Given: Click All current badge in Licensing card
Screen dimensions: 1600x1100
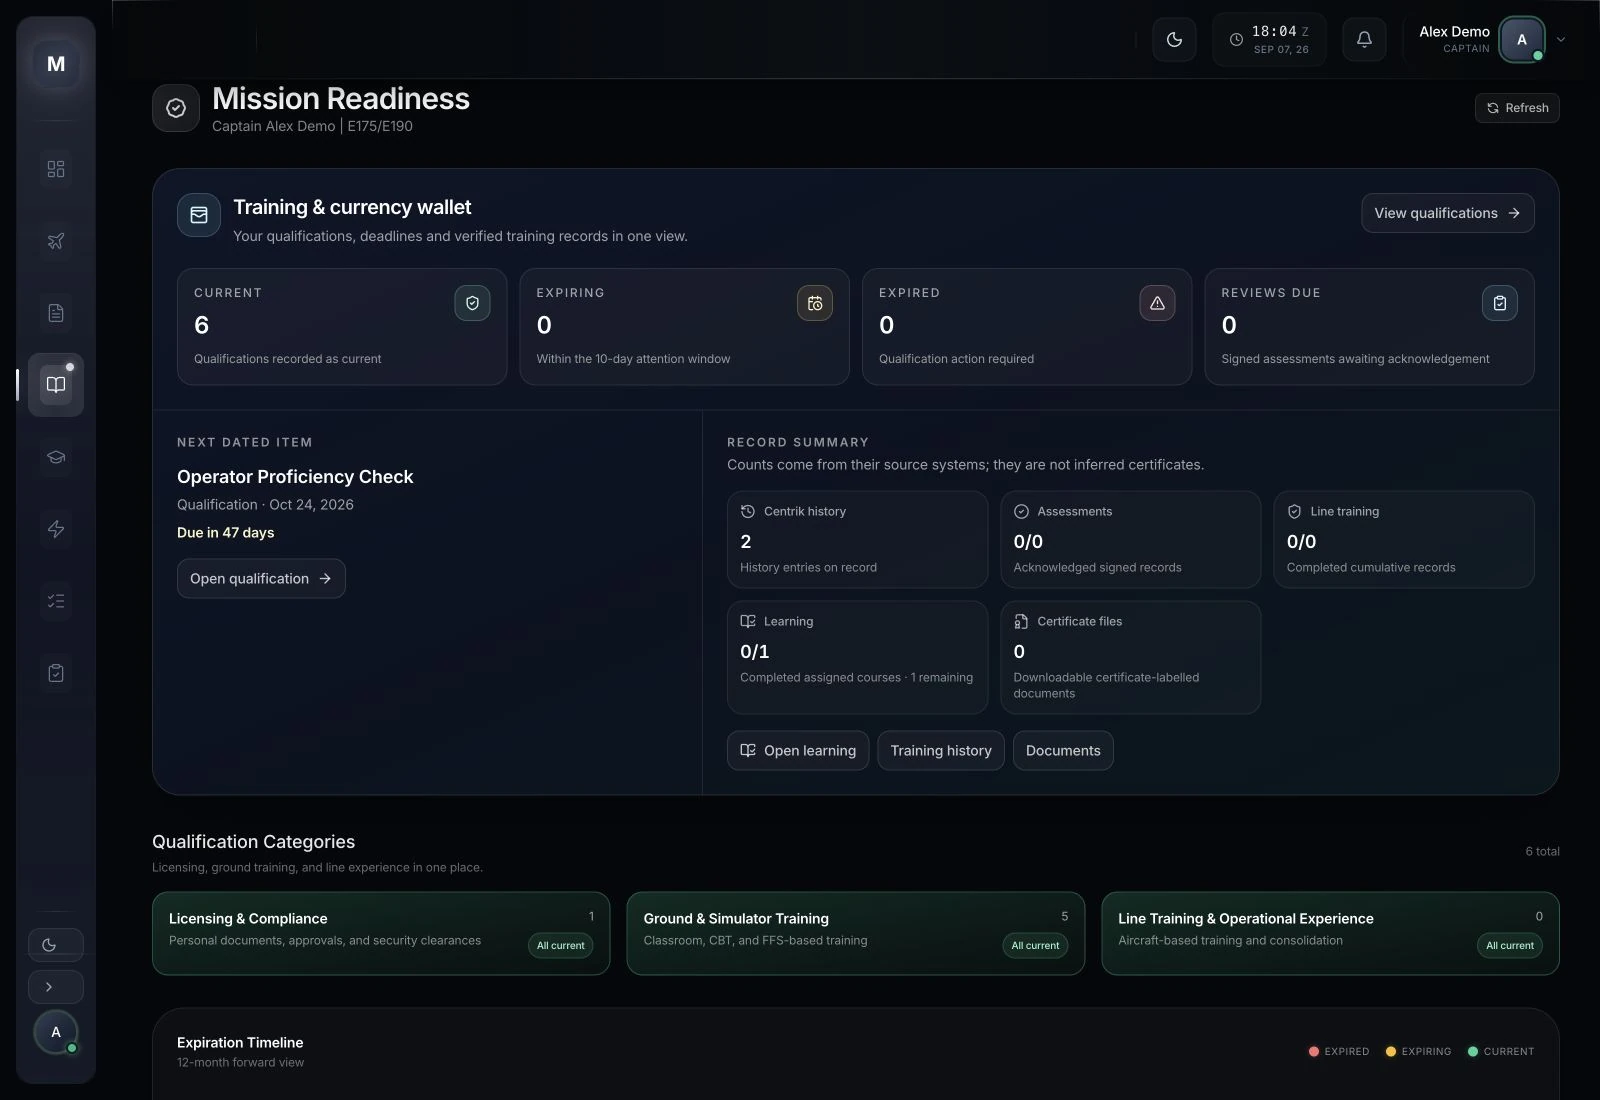Looking at the screenshot, I should coord(560,946).
